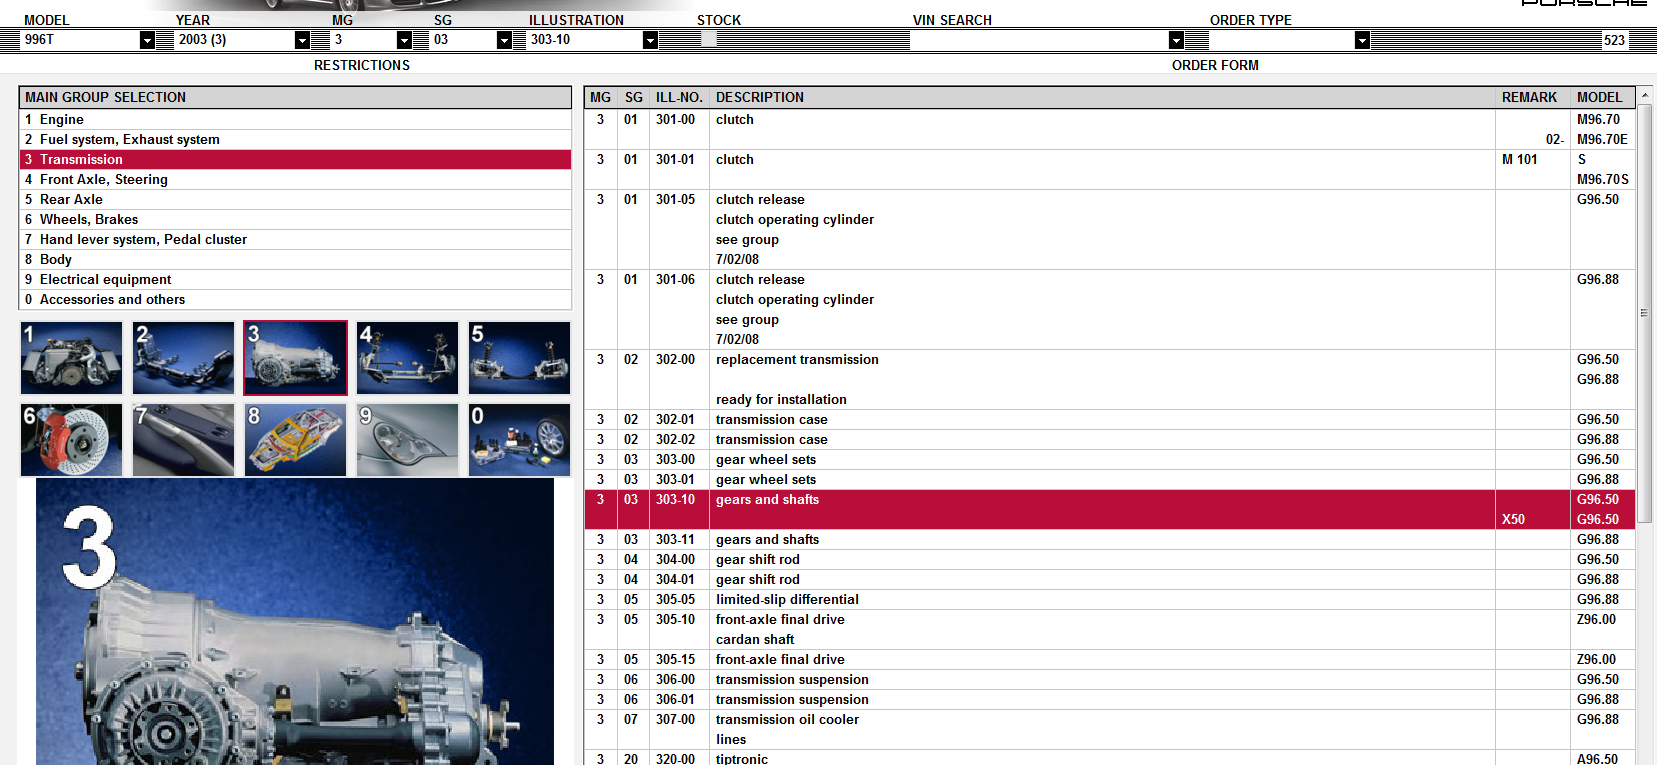Viewport: 1657px width, 765px height.
Task: Click brake disc thumbnail number 6
Action: 71,440
